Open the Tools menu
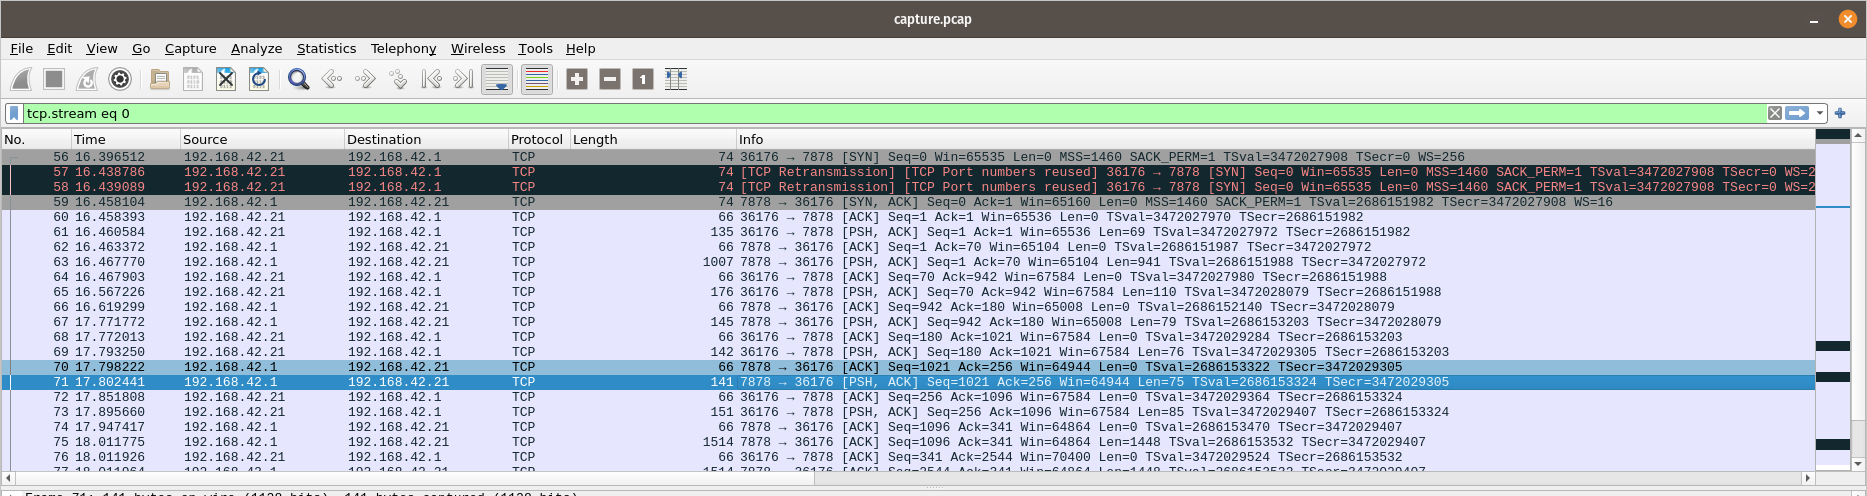1867x496 pixels. point(536,48)
